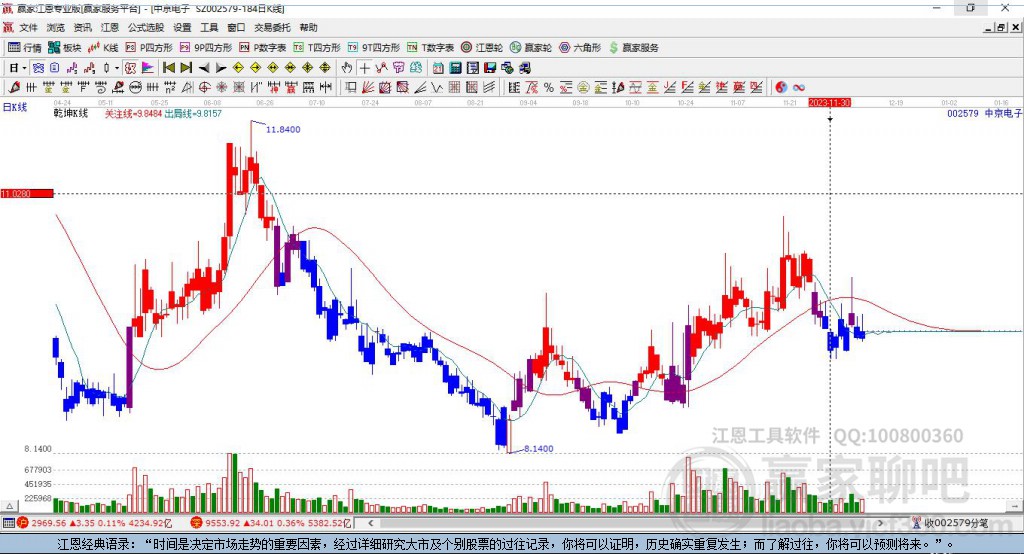Click the yin-yang taiji icon
Screen dimensions: 1024x554
781,87
